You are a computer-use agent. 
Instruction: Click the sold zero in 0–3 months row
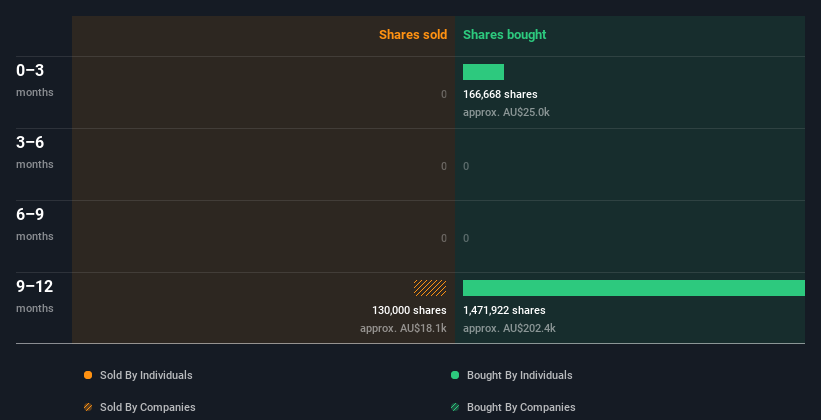[x=444, y=94]
